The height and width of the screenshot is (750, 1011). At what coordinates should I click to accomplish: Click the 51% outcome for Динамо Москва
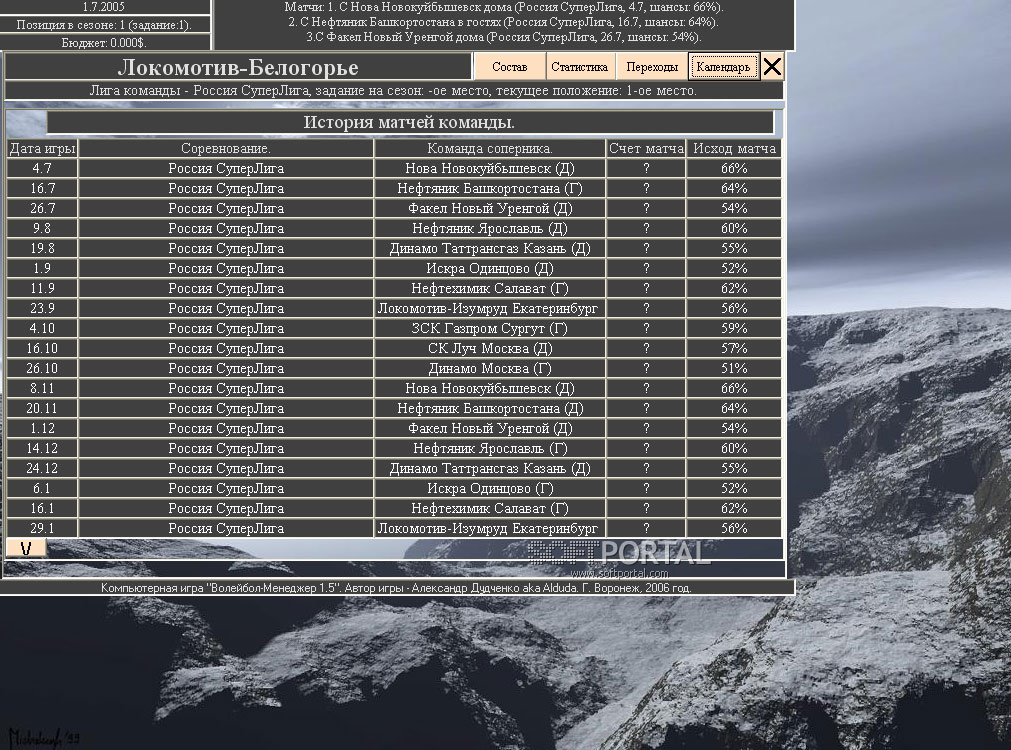[734, 368]
